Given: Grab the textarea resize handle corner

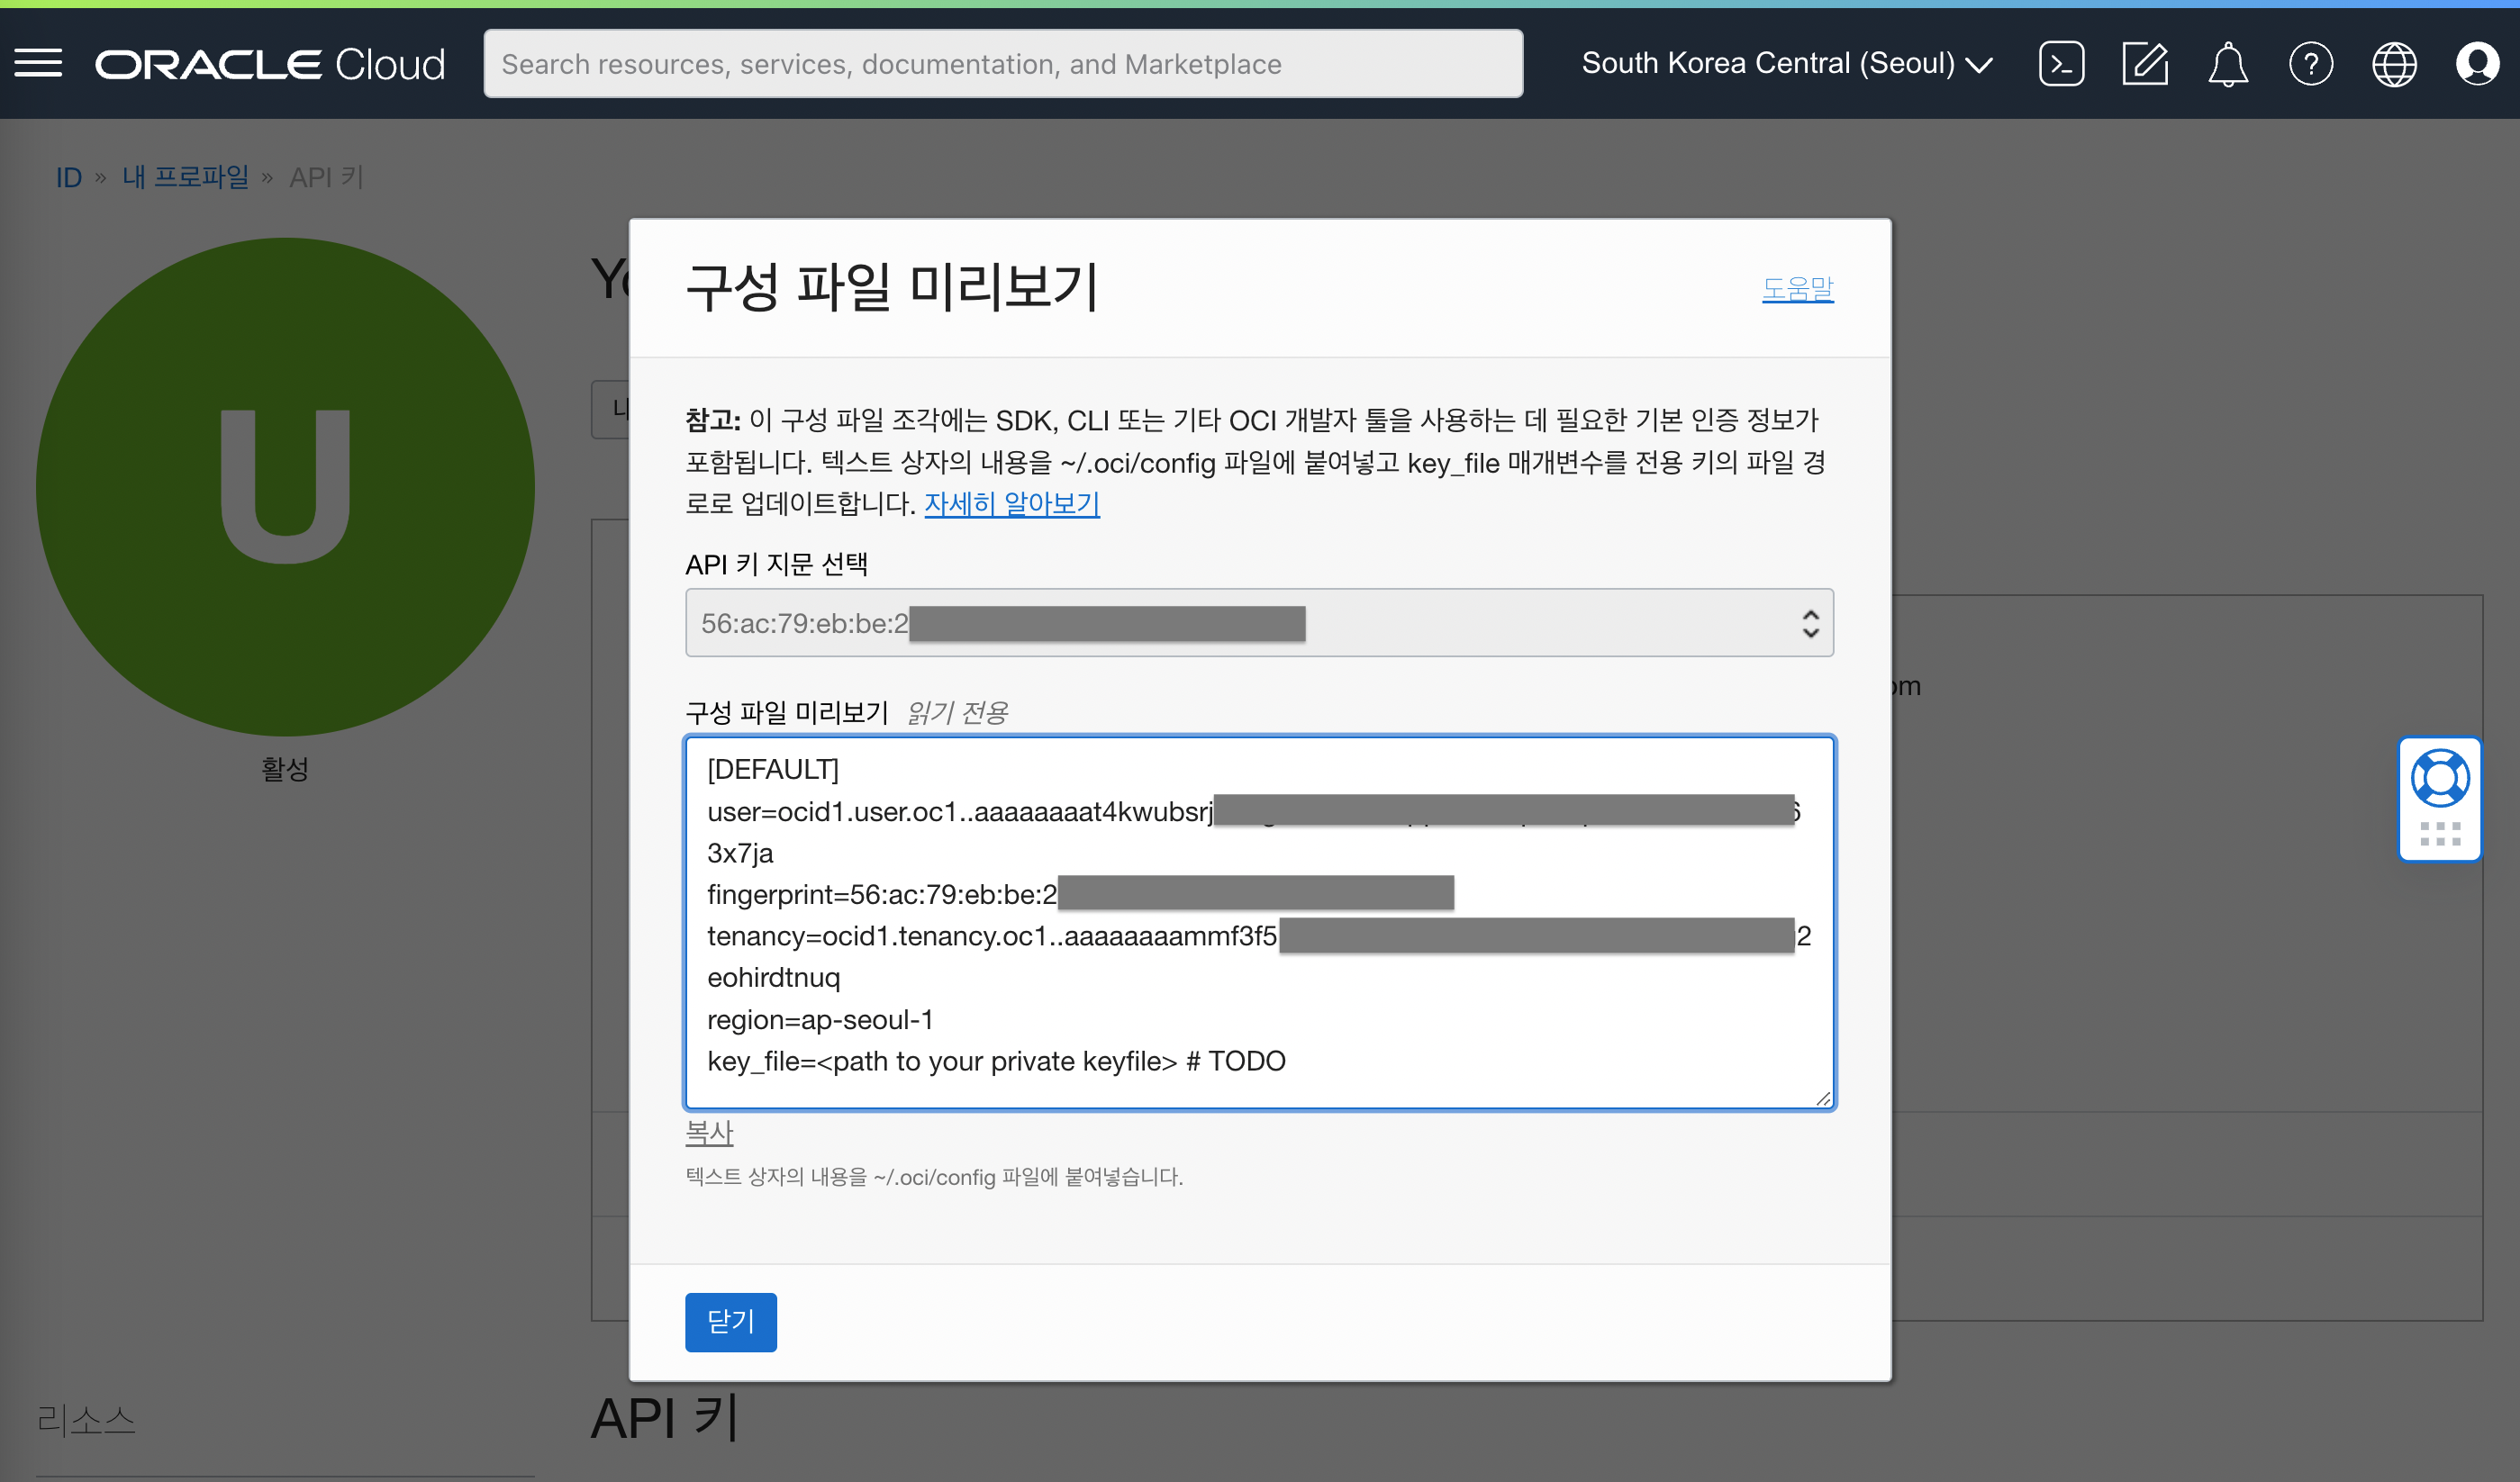Looking at the screenshot, I should (1823, 1098).
